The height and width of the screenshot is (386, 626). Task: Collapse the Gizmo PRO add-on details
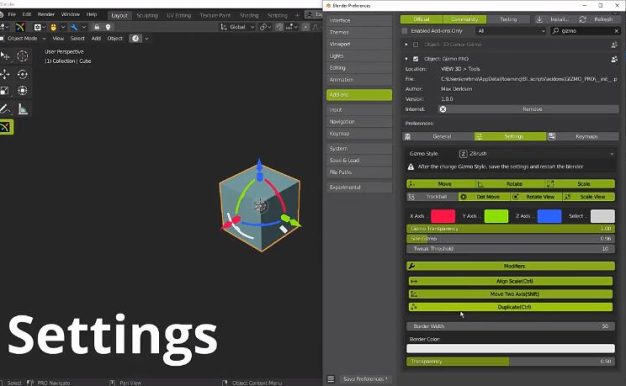point(406,59)
